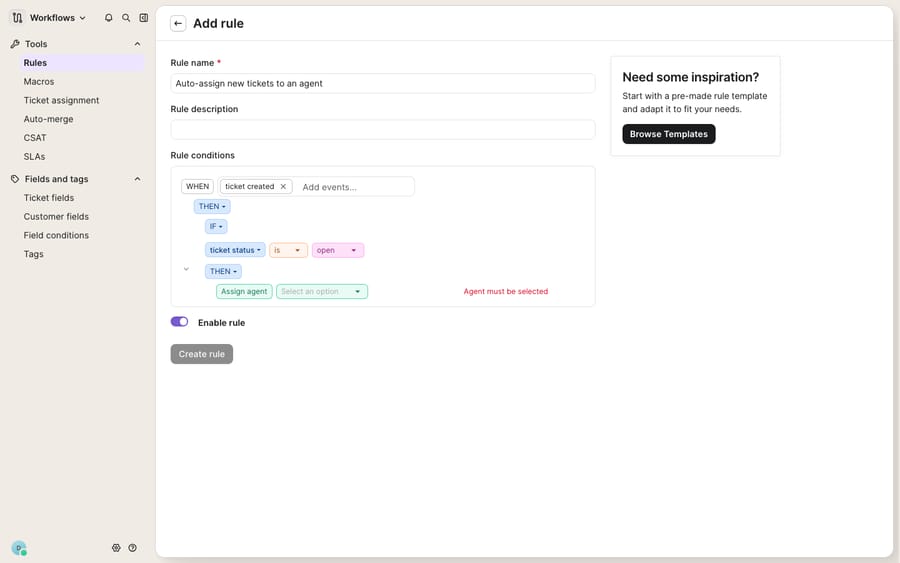Open Macros in the sidebar

pos(38,81)
